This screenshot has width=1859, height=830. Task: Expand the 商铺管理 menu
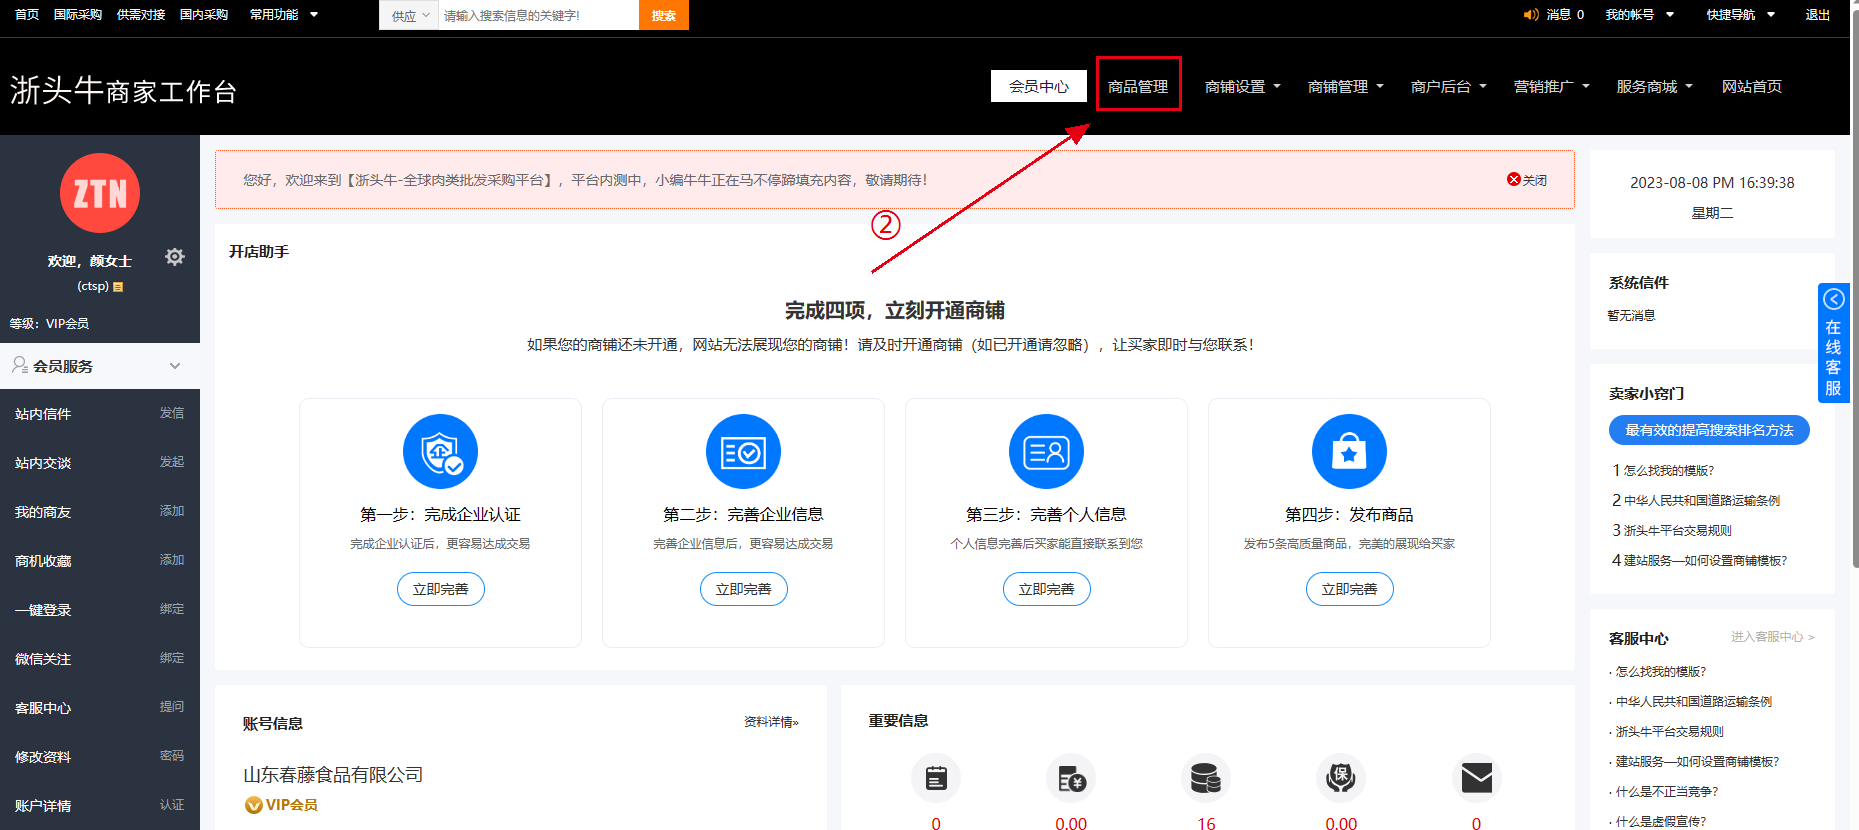point(1345,87)
